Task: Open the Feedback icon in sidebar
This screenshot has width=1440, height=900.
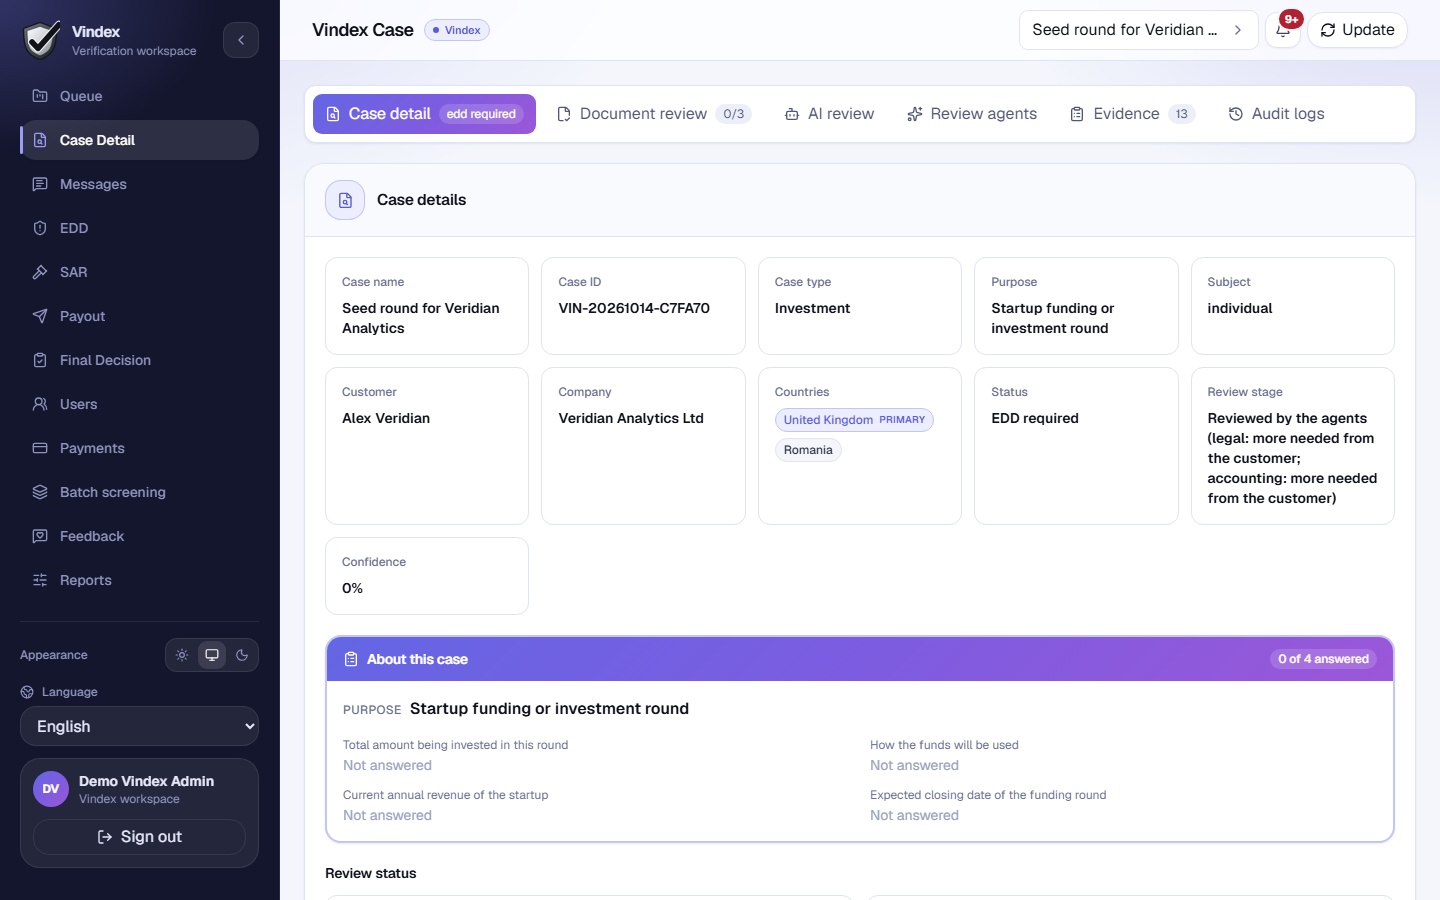Action: tap(40, 536)
